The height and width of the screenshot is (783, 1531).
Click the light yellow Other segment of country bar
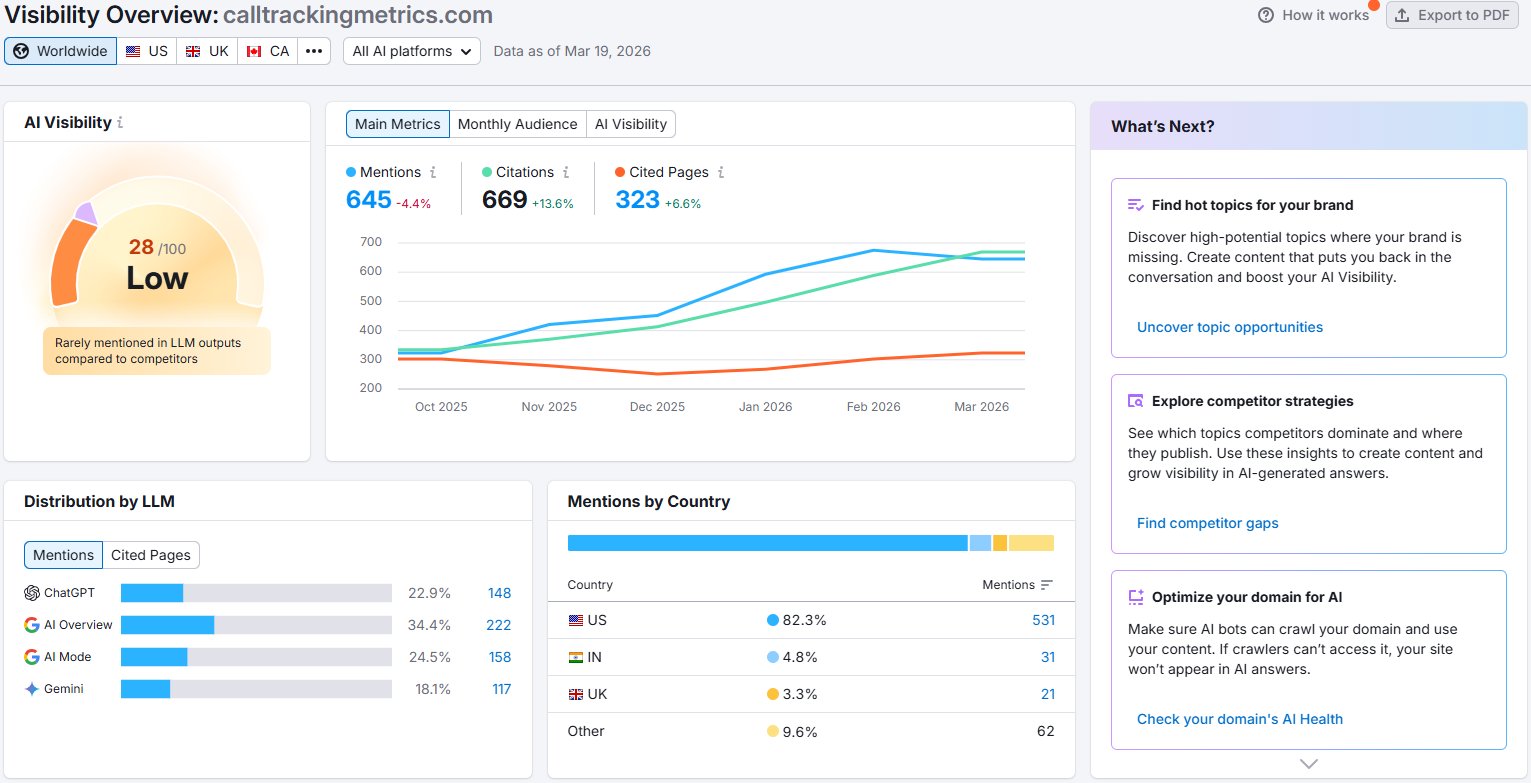[1031, 543]
